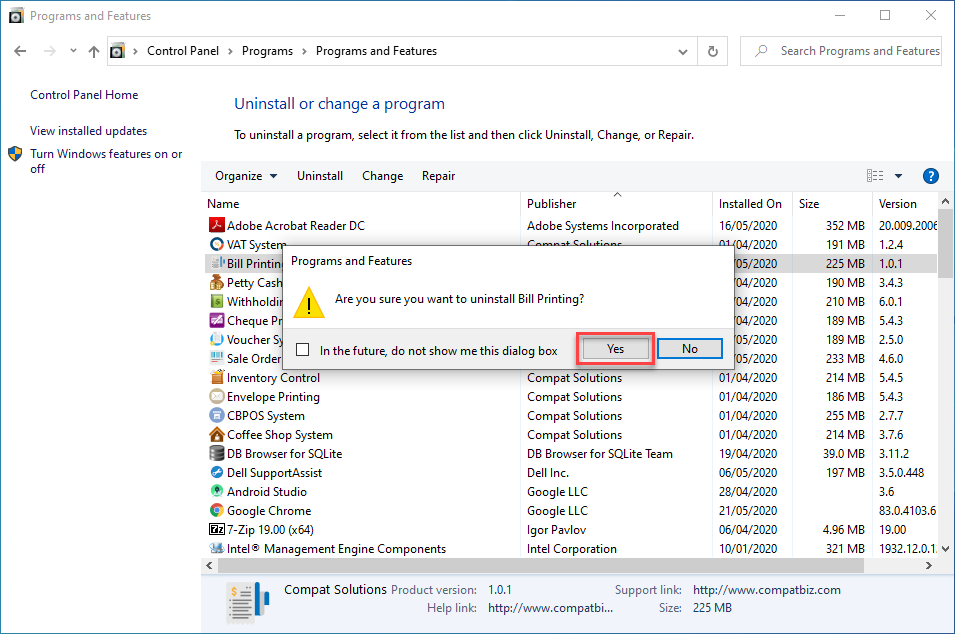Click the refresh button in address bar
Viewport: 955px width, 634px height.
(713, 51)
